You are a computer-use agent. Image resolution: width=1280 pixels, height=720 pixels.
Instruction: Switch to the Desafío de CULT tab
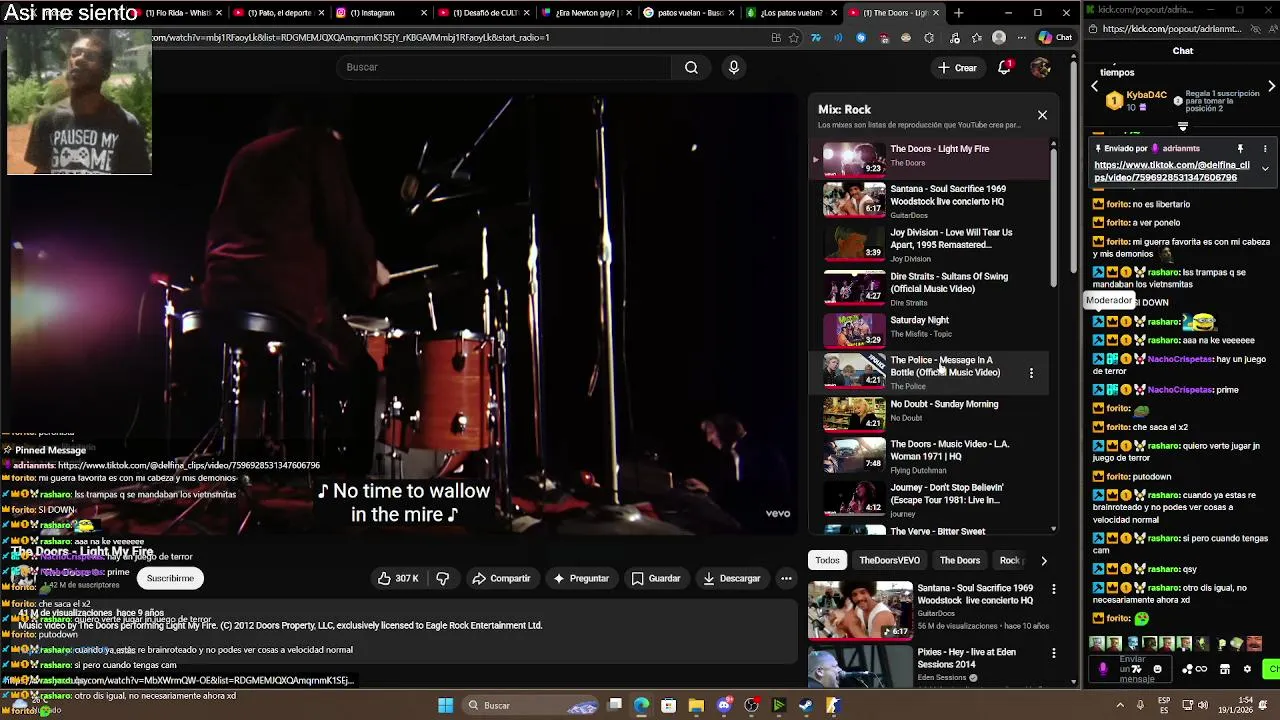pyautogui.click(x=484, y=13)
